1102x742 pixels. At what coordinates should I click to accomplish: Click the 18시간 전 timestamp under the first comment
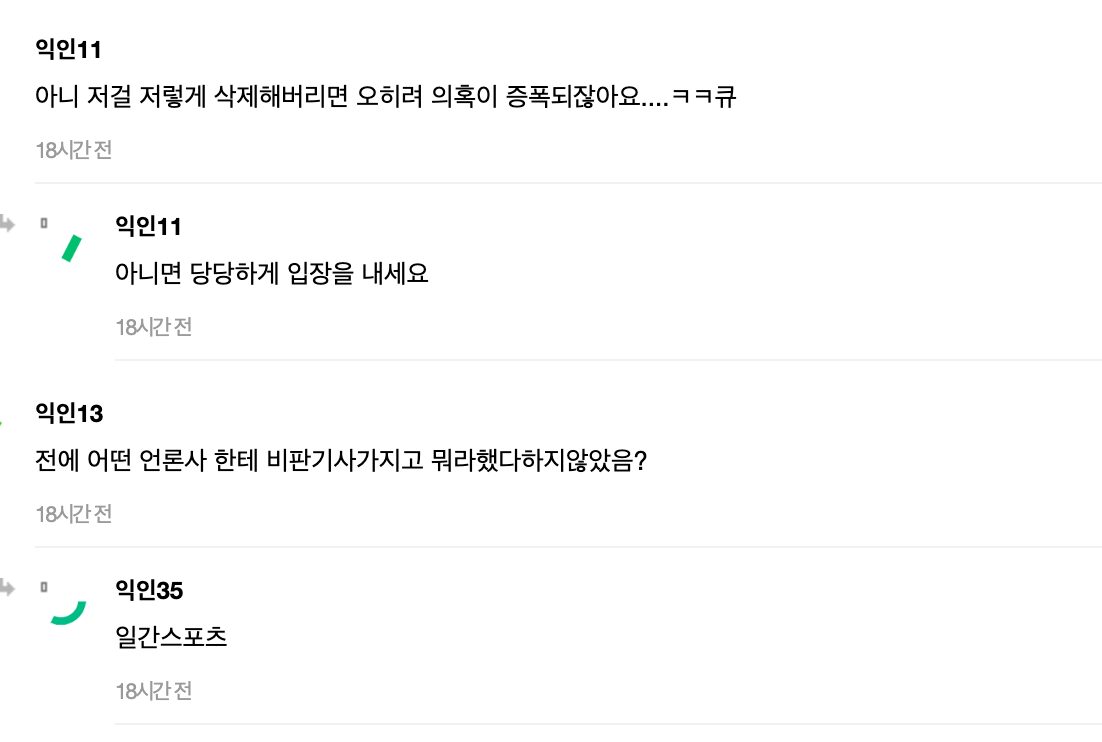[x=74, y=150]
